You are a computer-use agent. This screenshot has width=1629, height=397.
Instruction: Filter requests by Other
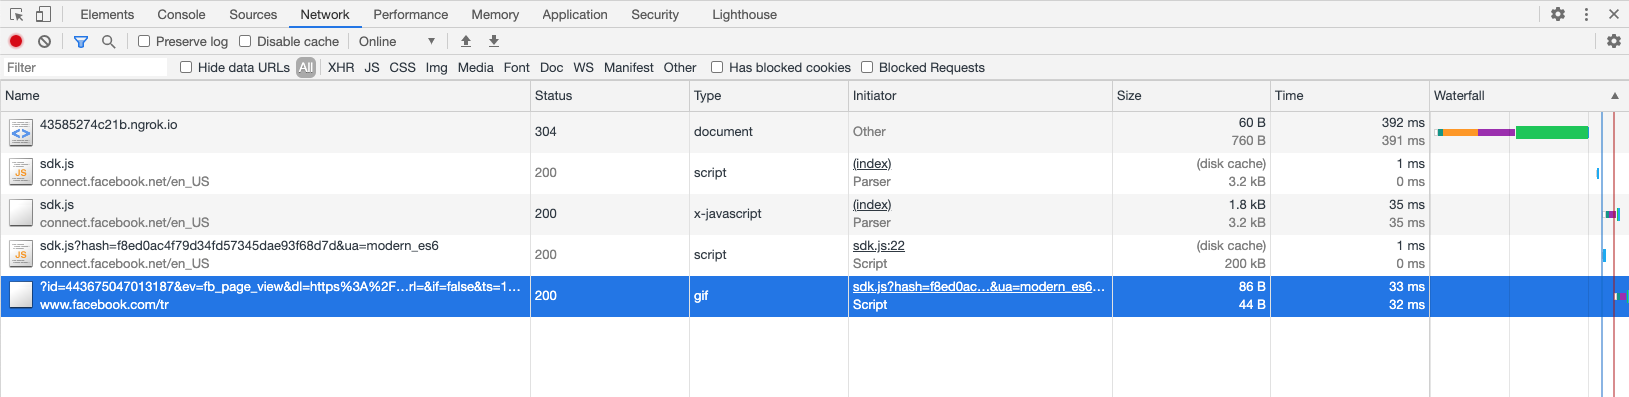(680, 67)
